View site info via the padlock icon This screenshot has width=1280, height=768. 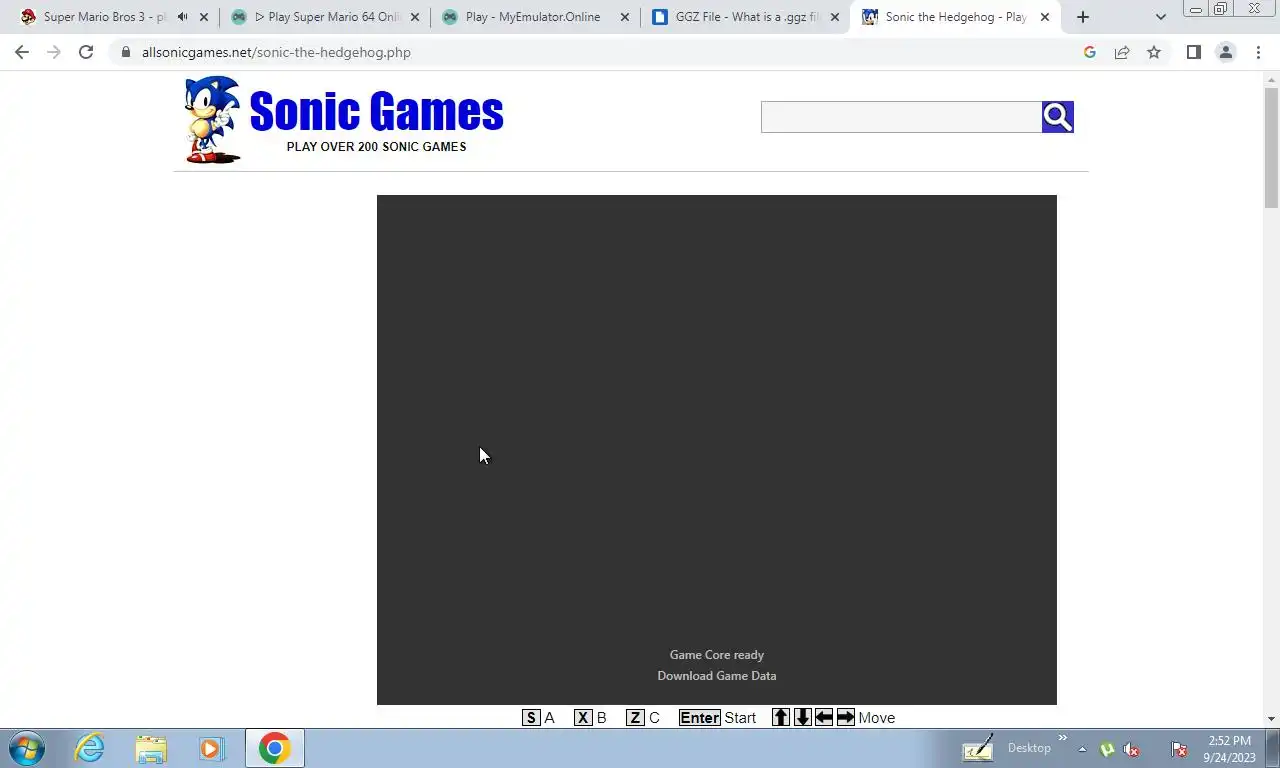tap(125, 52)
